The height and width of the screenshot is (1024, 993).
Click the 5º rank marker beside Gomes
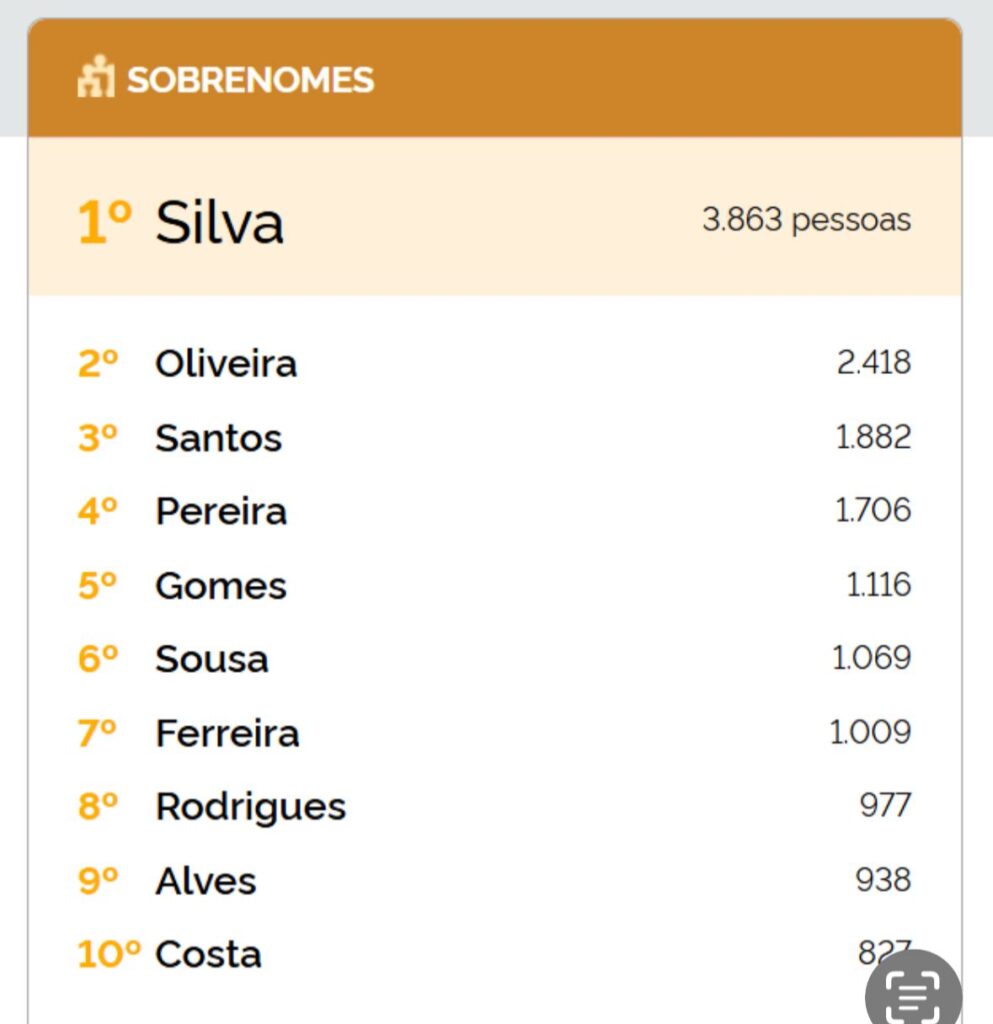(x=96, y=586)
